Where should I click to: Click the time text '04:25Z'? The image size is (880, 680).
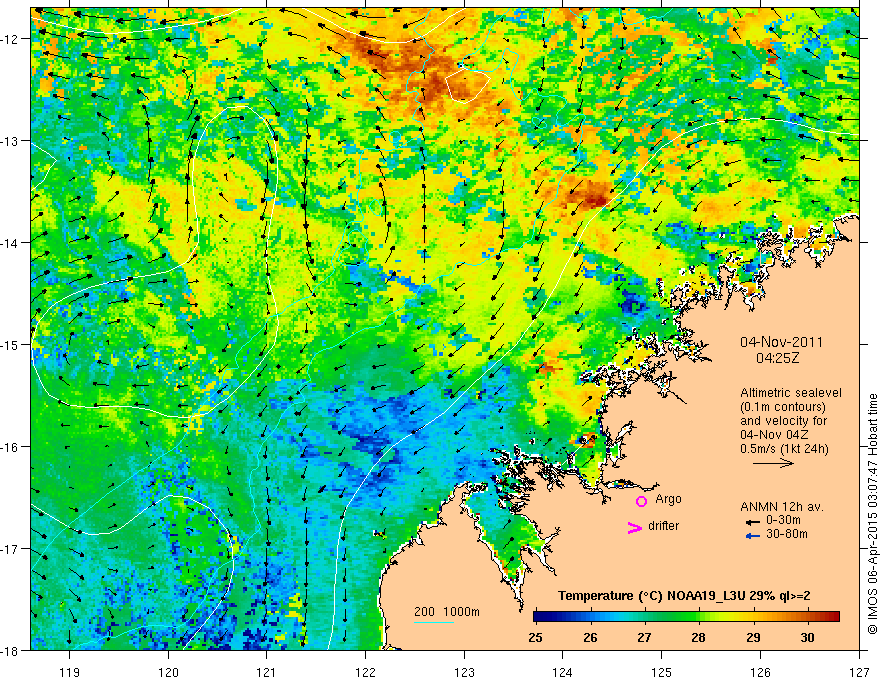pos(777,358)
